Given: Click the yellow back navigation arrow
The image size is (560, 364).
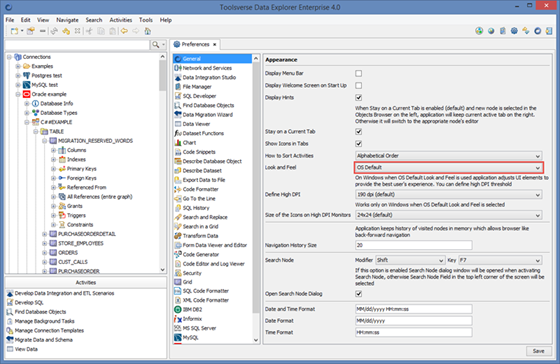Looking at the screenshot, I should pos(124,31).
